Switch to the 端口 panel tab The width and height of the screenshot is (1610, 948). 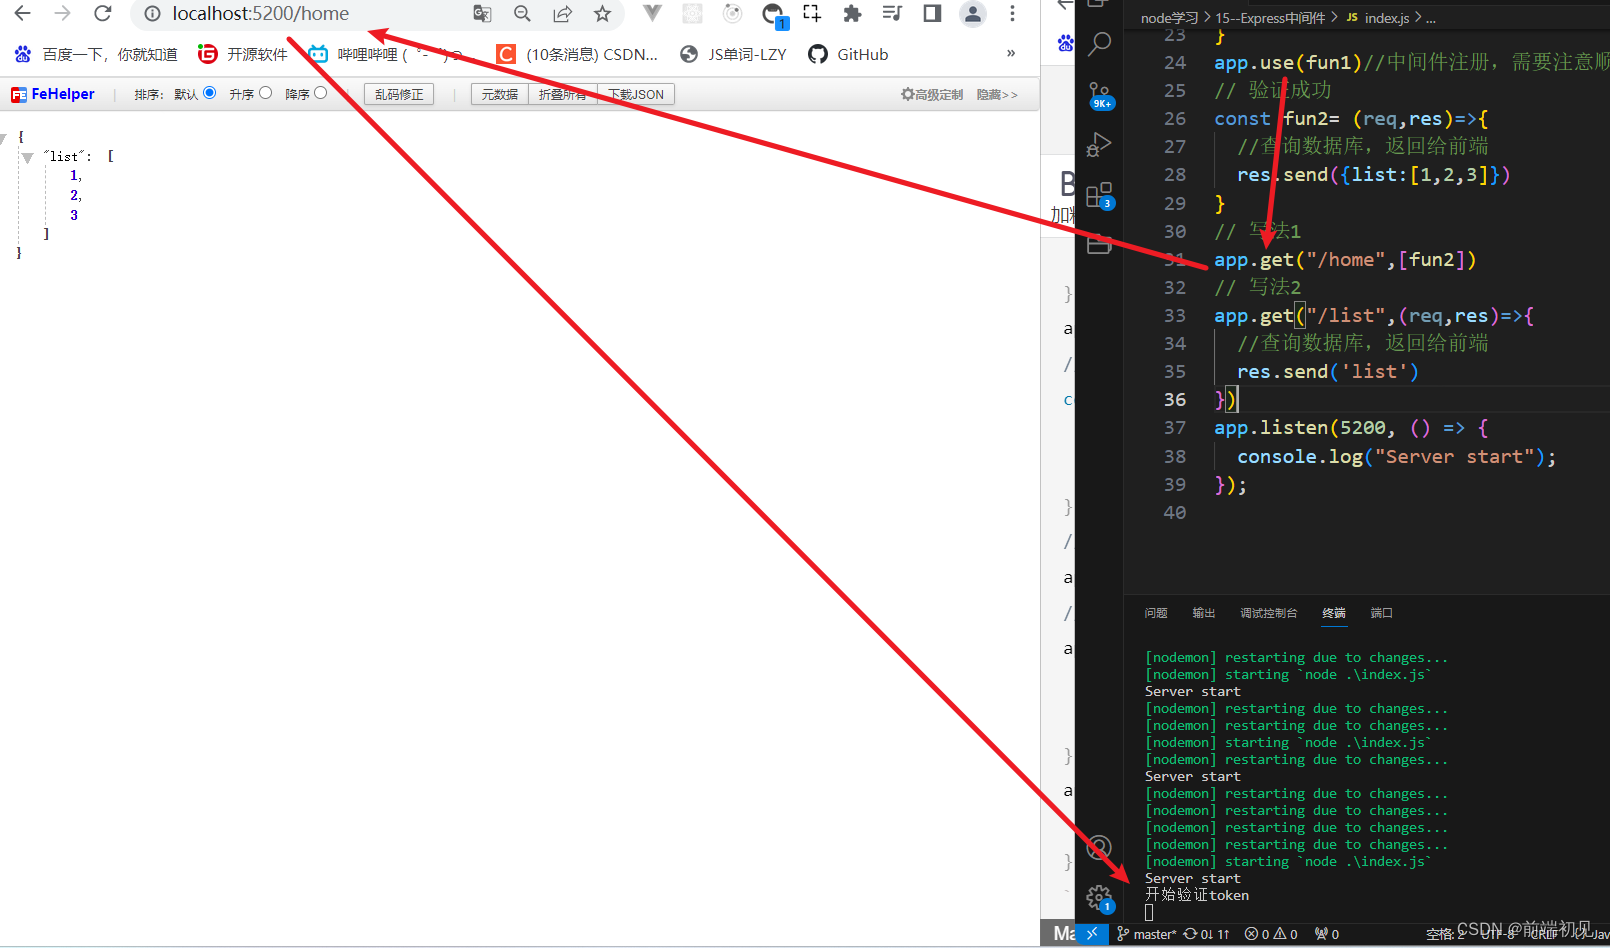tap(1381, 613)
